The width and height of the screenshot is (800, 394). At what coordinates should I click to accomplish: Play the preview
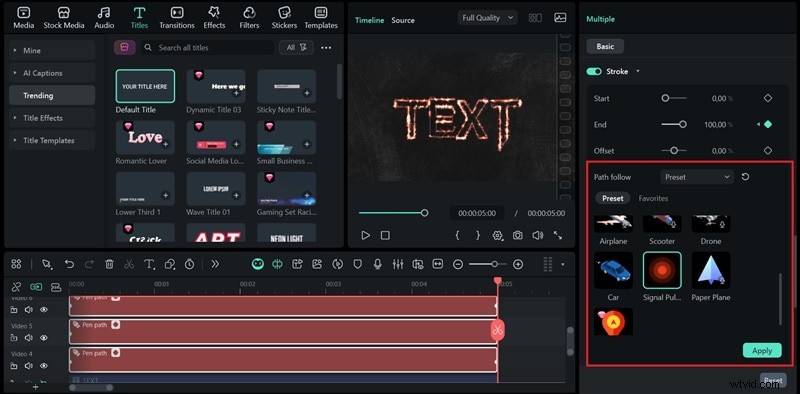365,235
